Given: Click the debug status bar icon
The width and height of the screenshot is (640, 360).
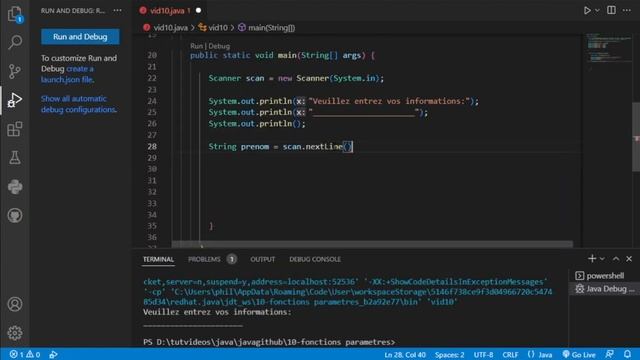Looking at the screenshot, I should click(53, 354).
